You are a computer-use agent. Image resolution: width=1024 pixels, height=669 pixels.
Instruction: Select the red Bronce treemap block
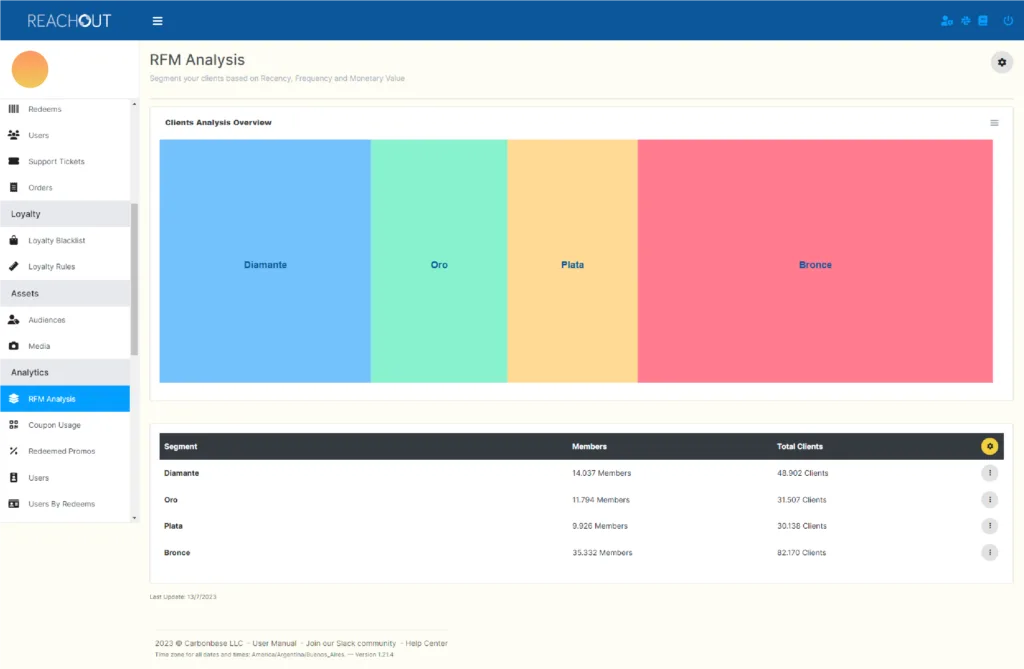coord(815,261)
